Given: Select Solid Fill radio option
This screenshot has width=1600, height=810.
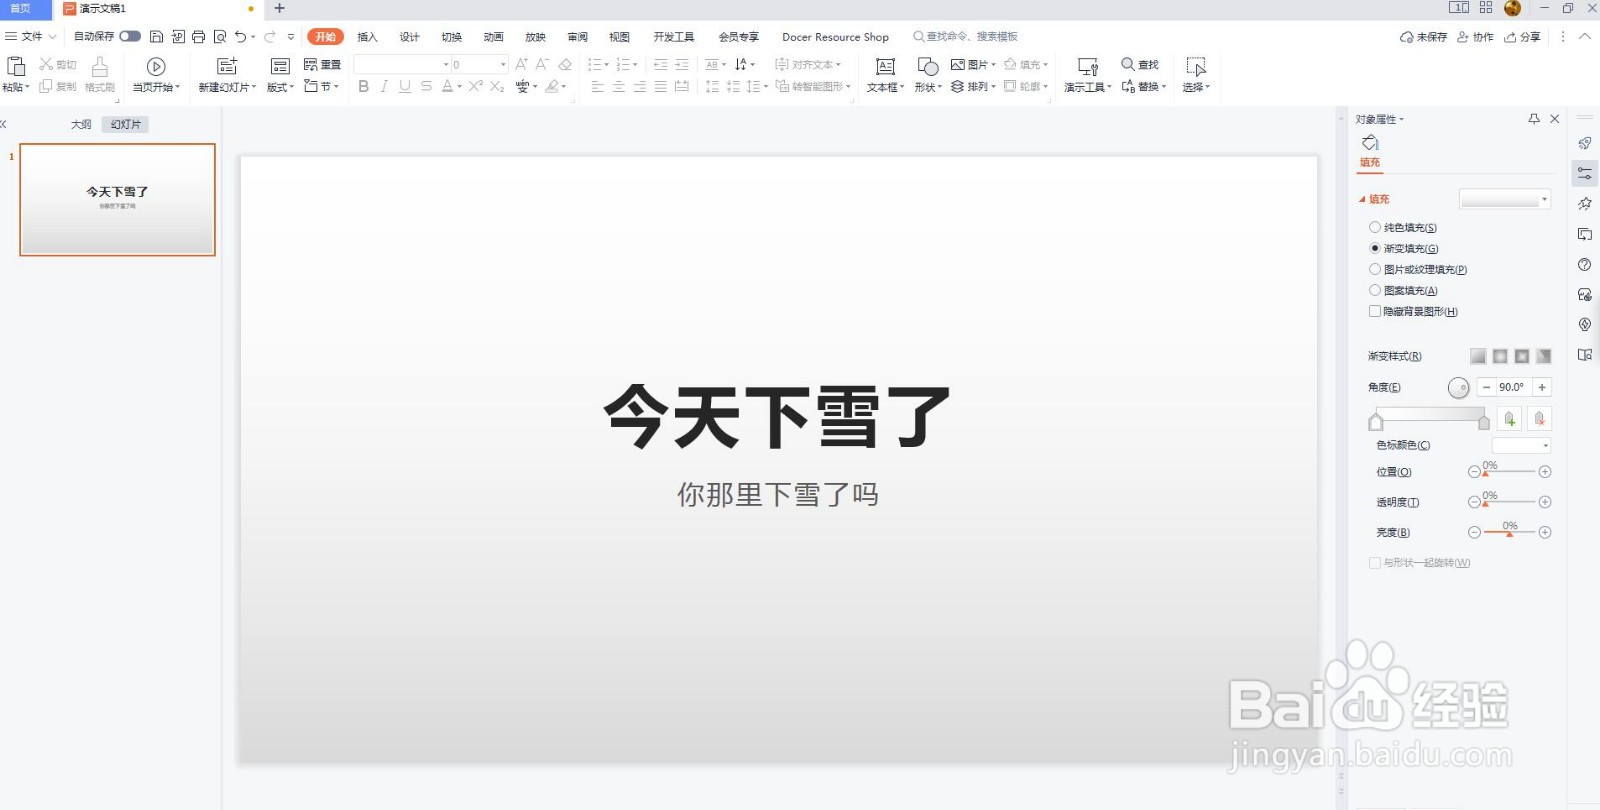Looking at the screenshot, I should 1375,228.
